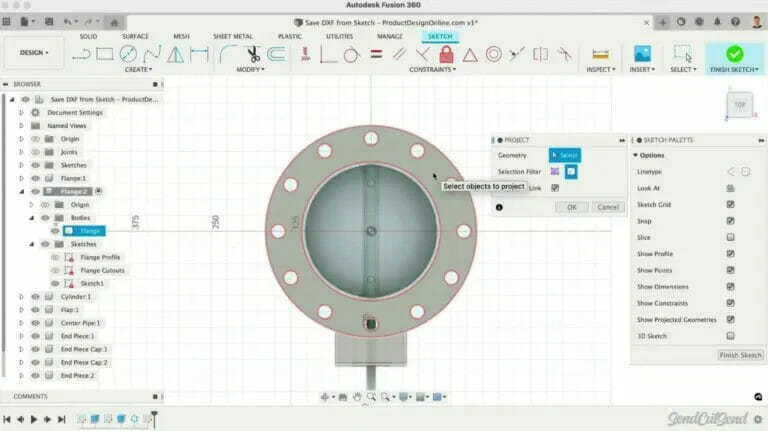
Task: Open the Inspect measure ruler tool
Action: (x=600, y=54)
